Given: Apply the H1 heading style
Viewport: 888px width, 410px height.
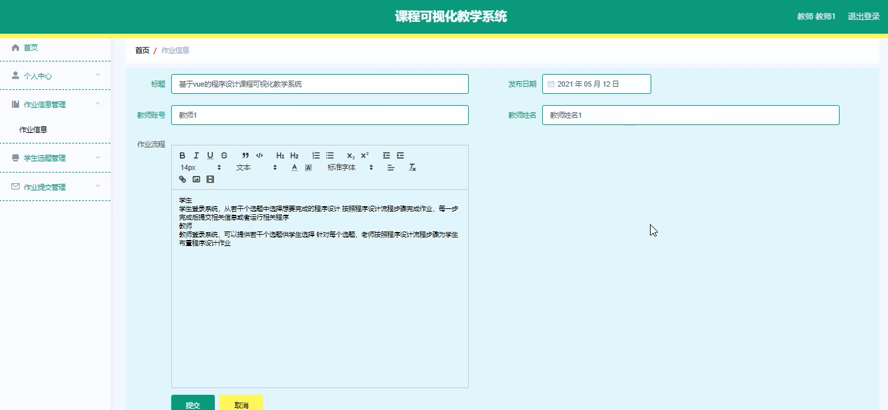Looking at the screenshot, I should tap(280, 156).
